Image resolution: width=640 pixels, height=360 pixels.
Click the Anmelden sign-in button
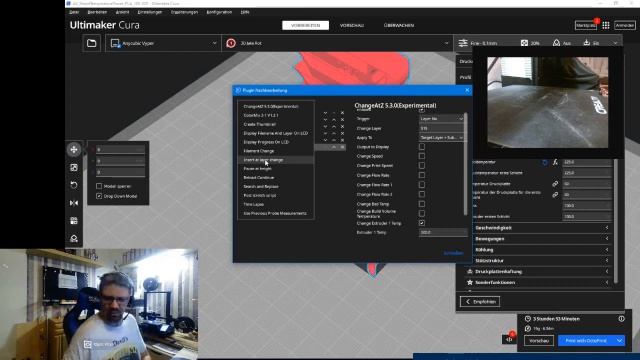tap(624, 25)
